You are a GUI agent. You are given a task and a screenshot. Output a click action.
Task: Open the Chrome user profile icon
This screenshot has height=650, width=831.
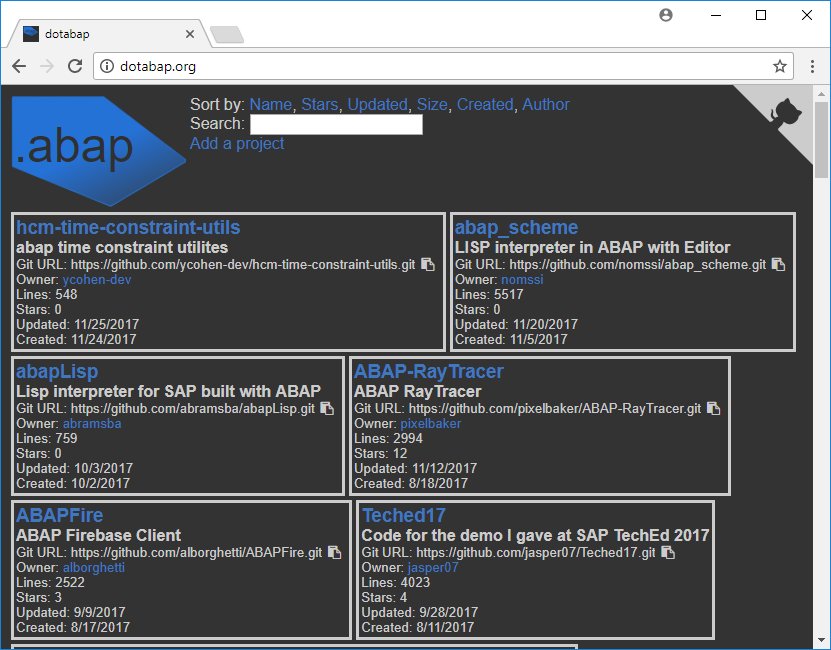click(x=666, y=15)
